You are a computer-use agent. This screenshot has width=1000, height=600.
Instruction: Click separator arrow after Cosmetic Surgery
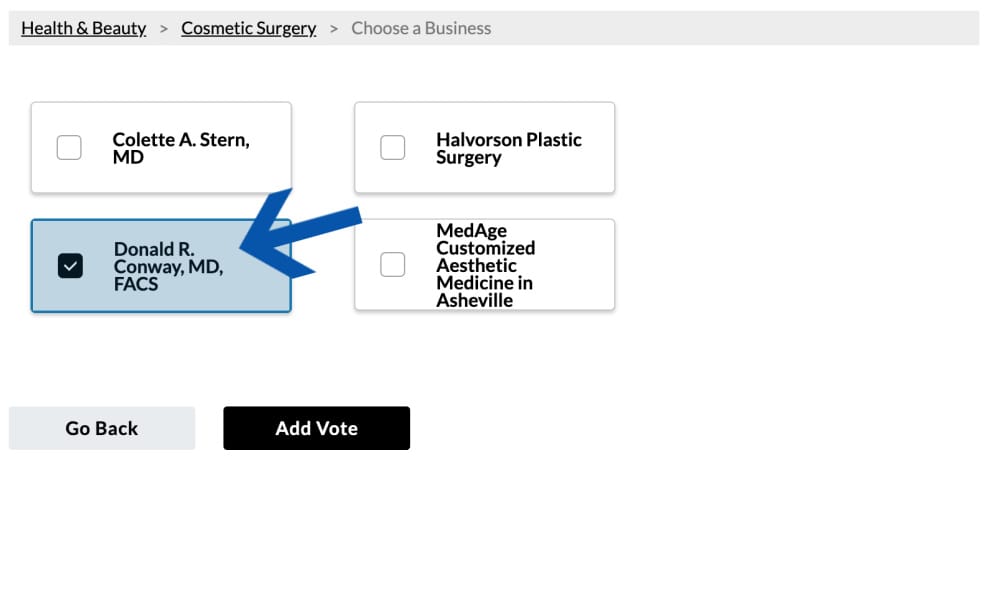(x=334, y=29)
